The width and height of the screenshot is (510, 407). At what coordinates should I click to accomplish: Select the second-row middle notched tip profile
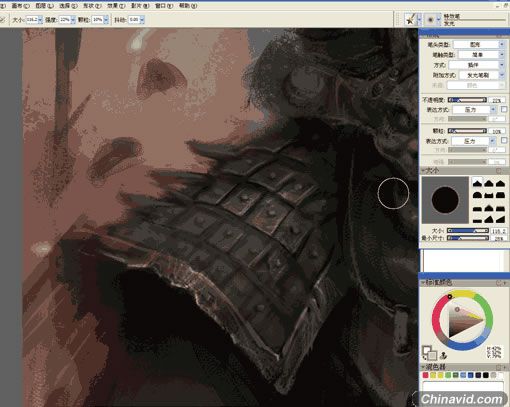[x=488, y=195]
